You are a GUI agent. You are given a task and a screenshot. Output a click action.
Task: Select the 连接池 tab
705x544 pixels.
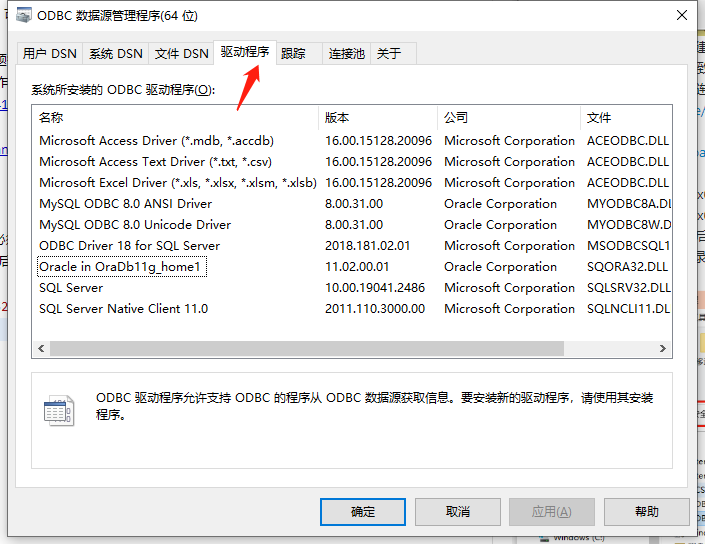(347, 54)
